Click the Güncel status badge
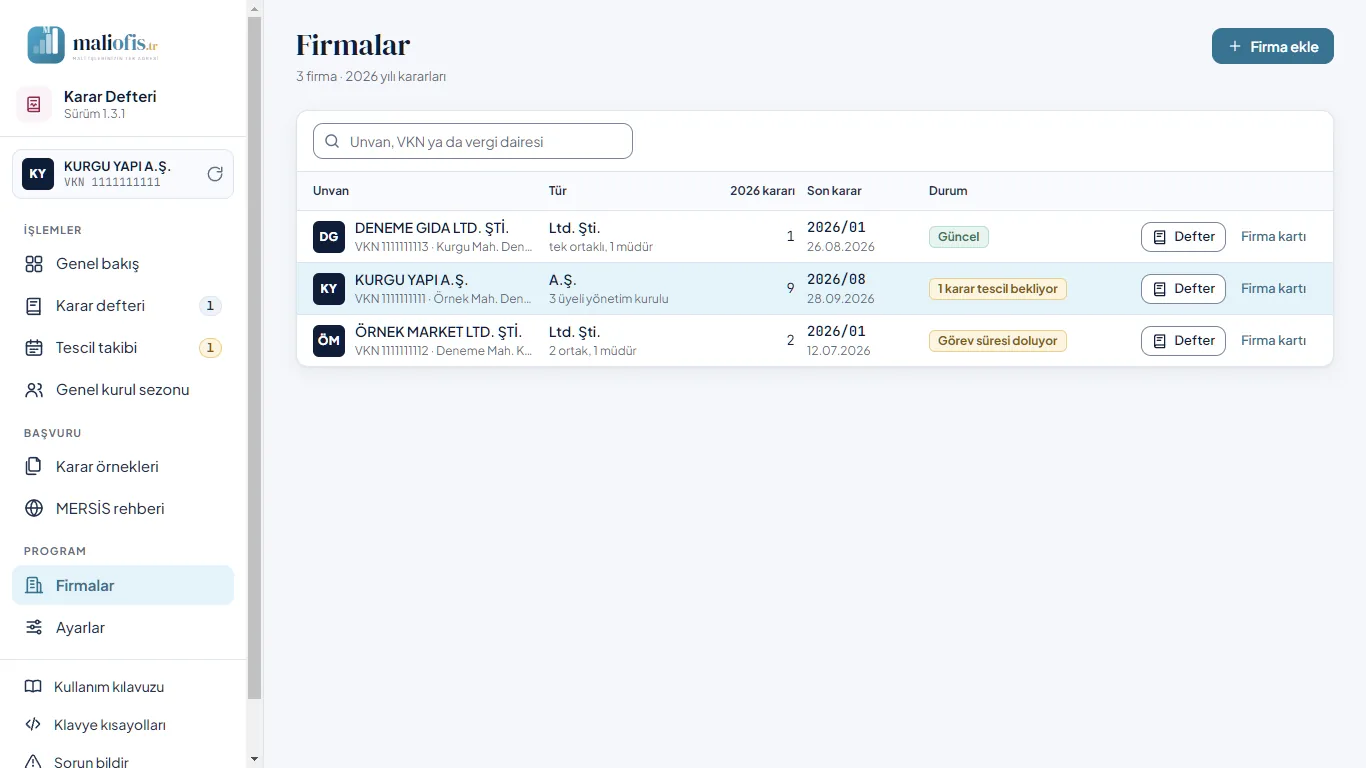 [x=958, y=237]
